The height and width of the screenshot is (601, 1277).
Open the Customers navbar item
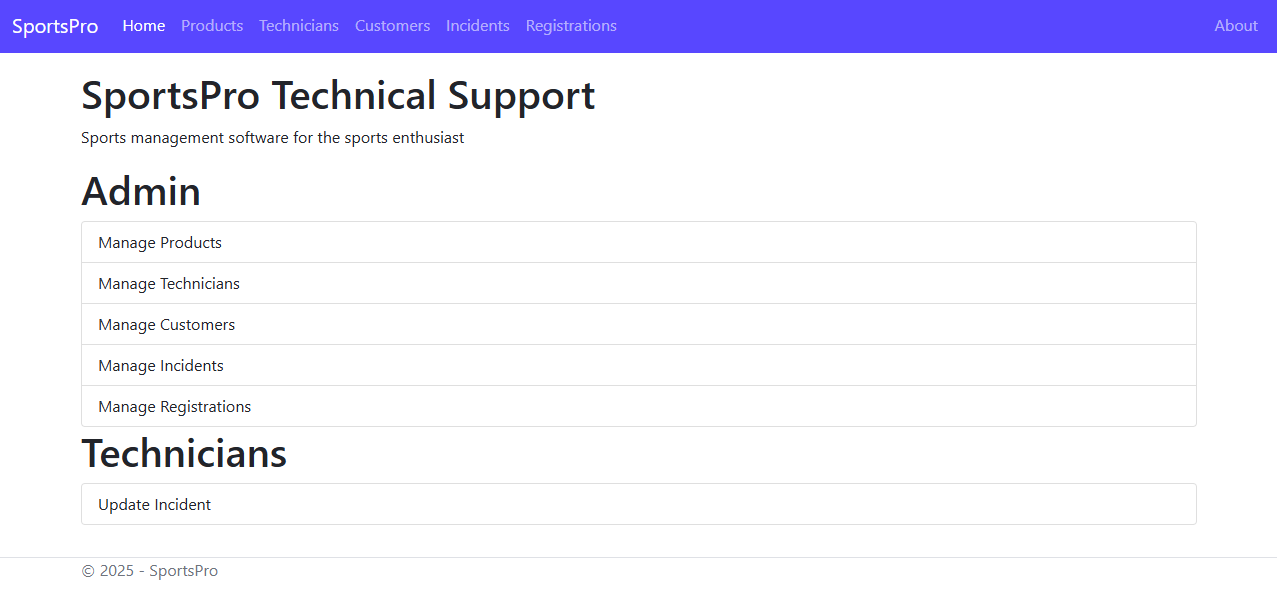click(392, 26)
